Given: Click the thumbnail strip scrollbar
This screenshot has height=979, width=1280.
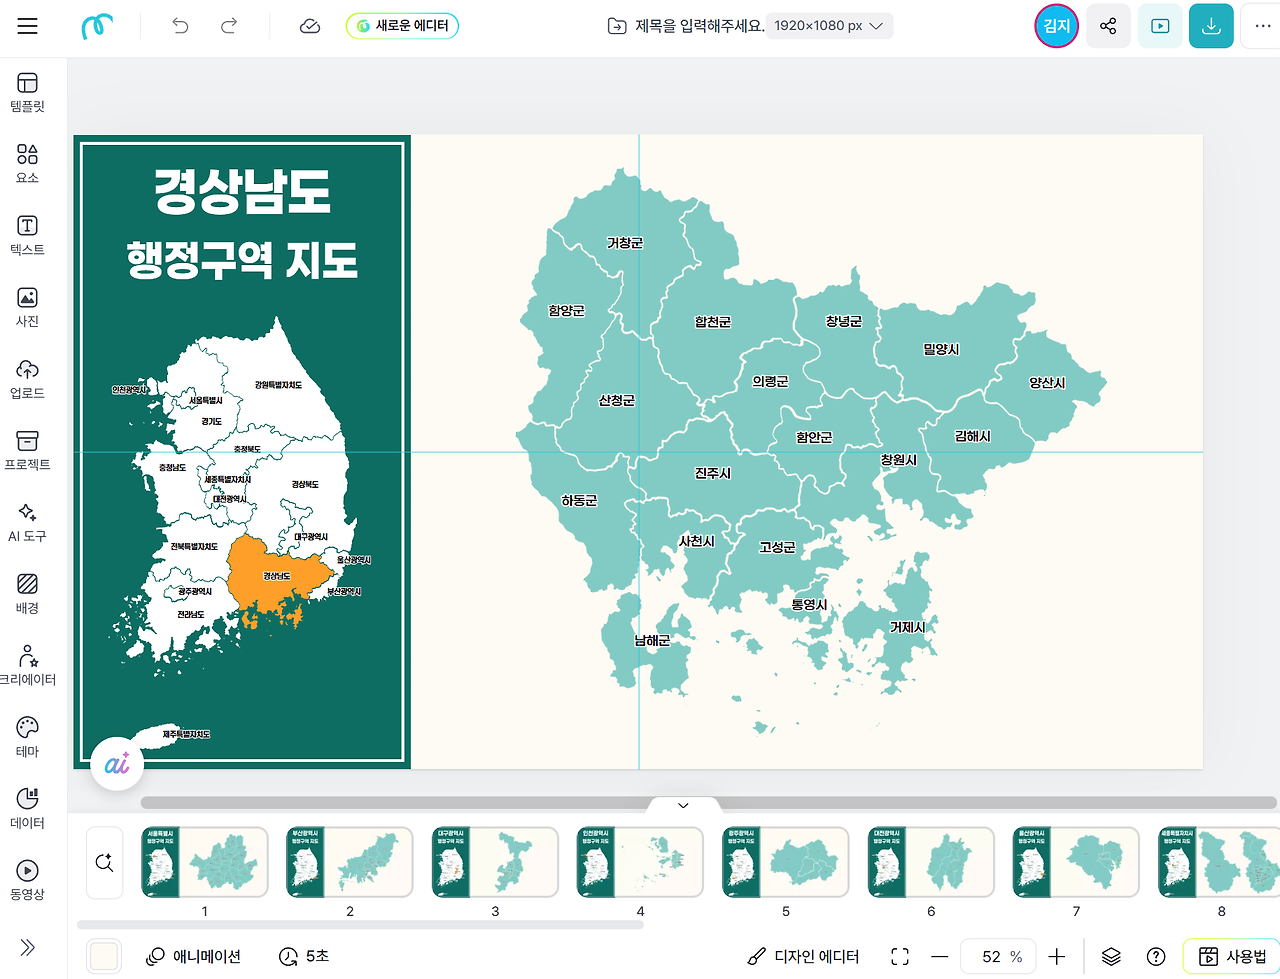Looking at the screenshot, I should pyautogui.click(x=360, y=925).
